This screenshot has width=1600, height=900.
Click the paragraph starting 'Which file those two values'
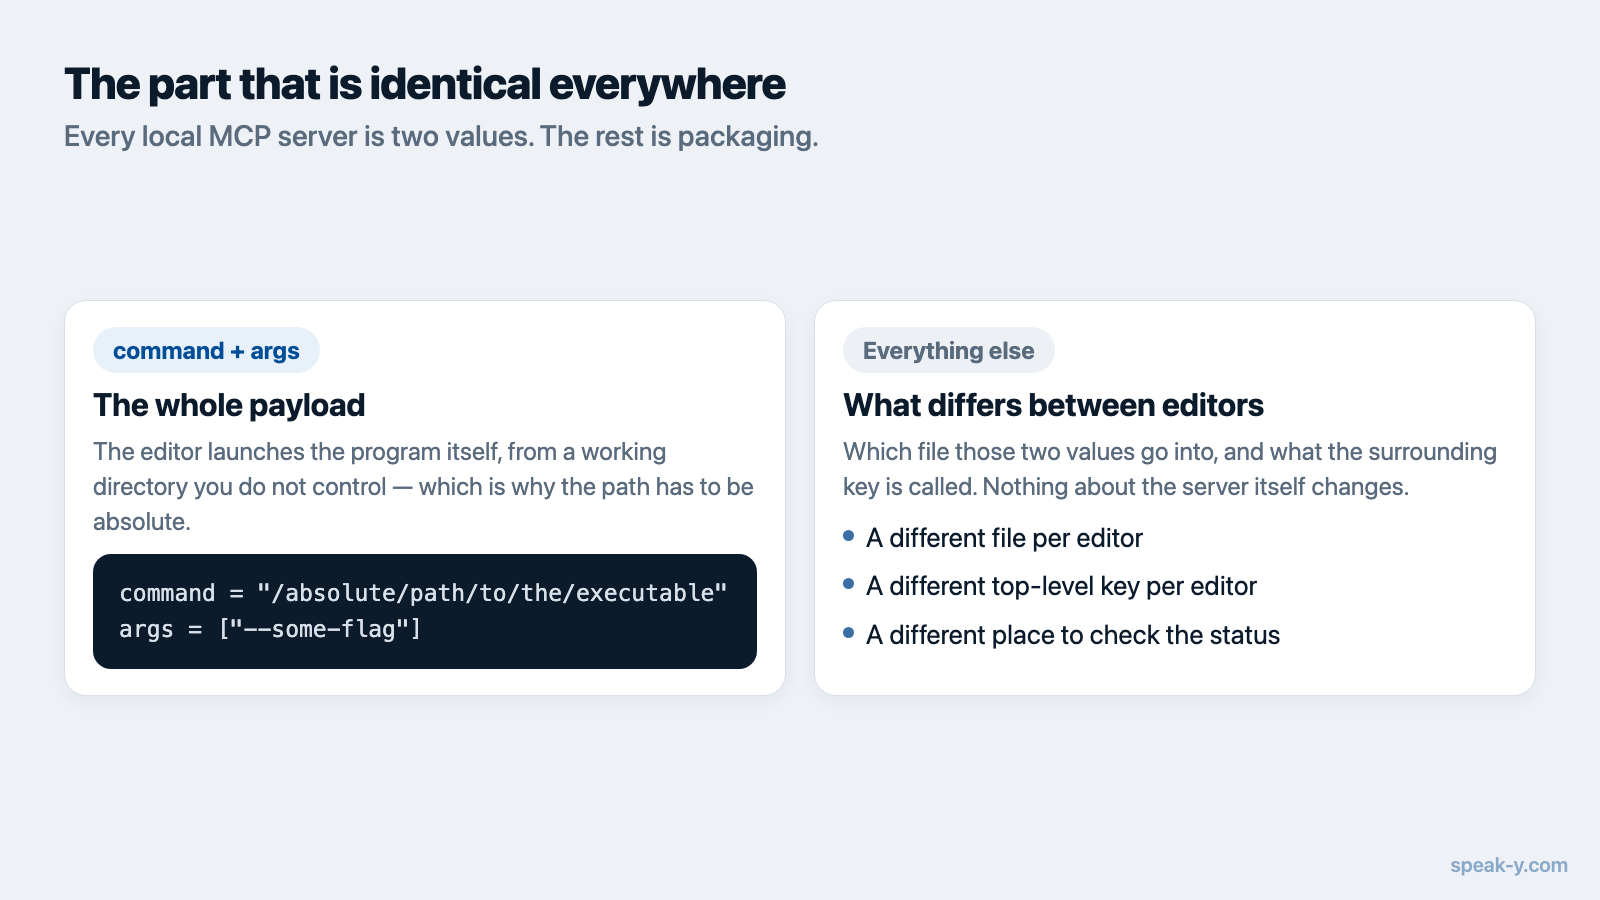1170,469
